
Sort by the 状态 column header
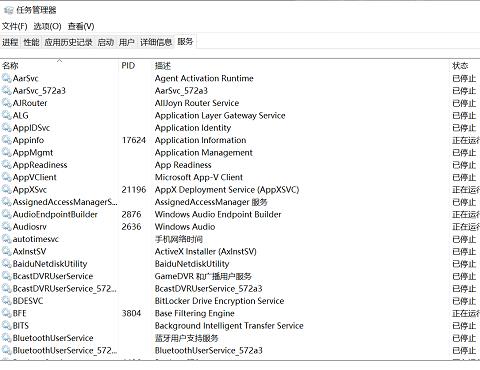(460, 66)
